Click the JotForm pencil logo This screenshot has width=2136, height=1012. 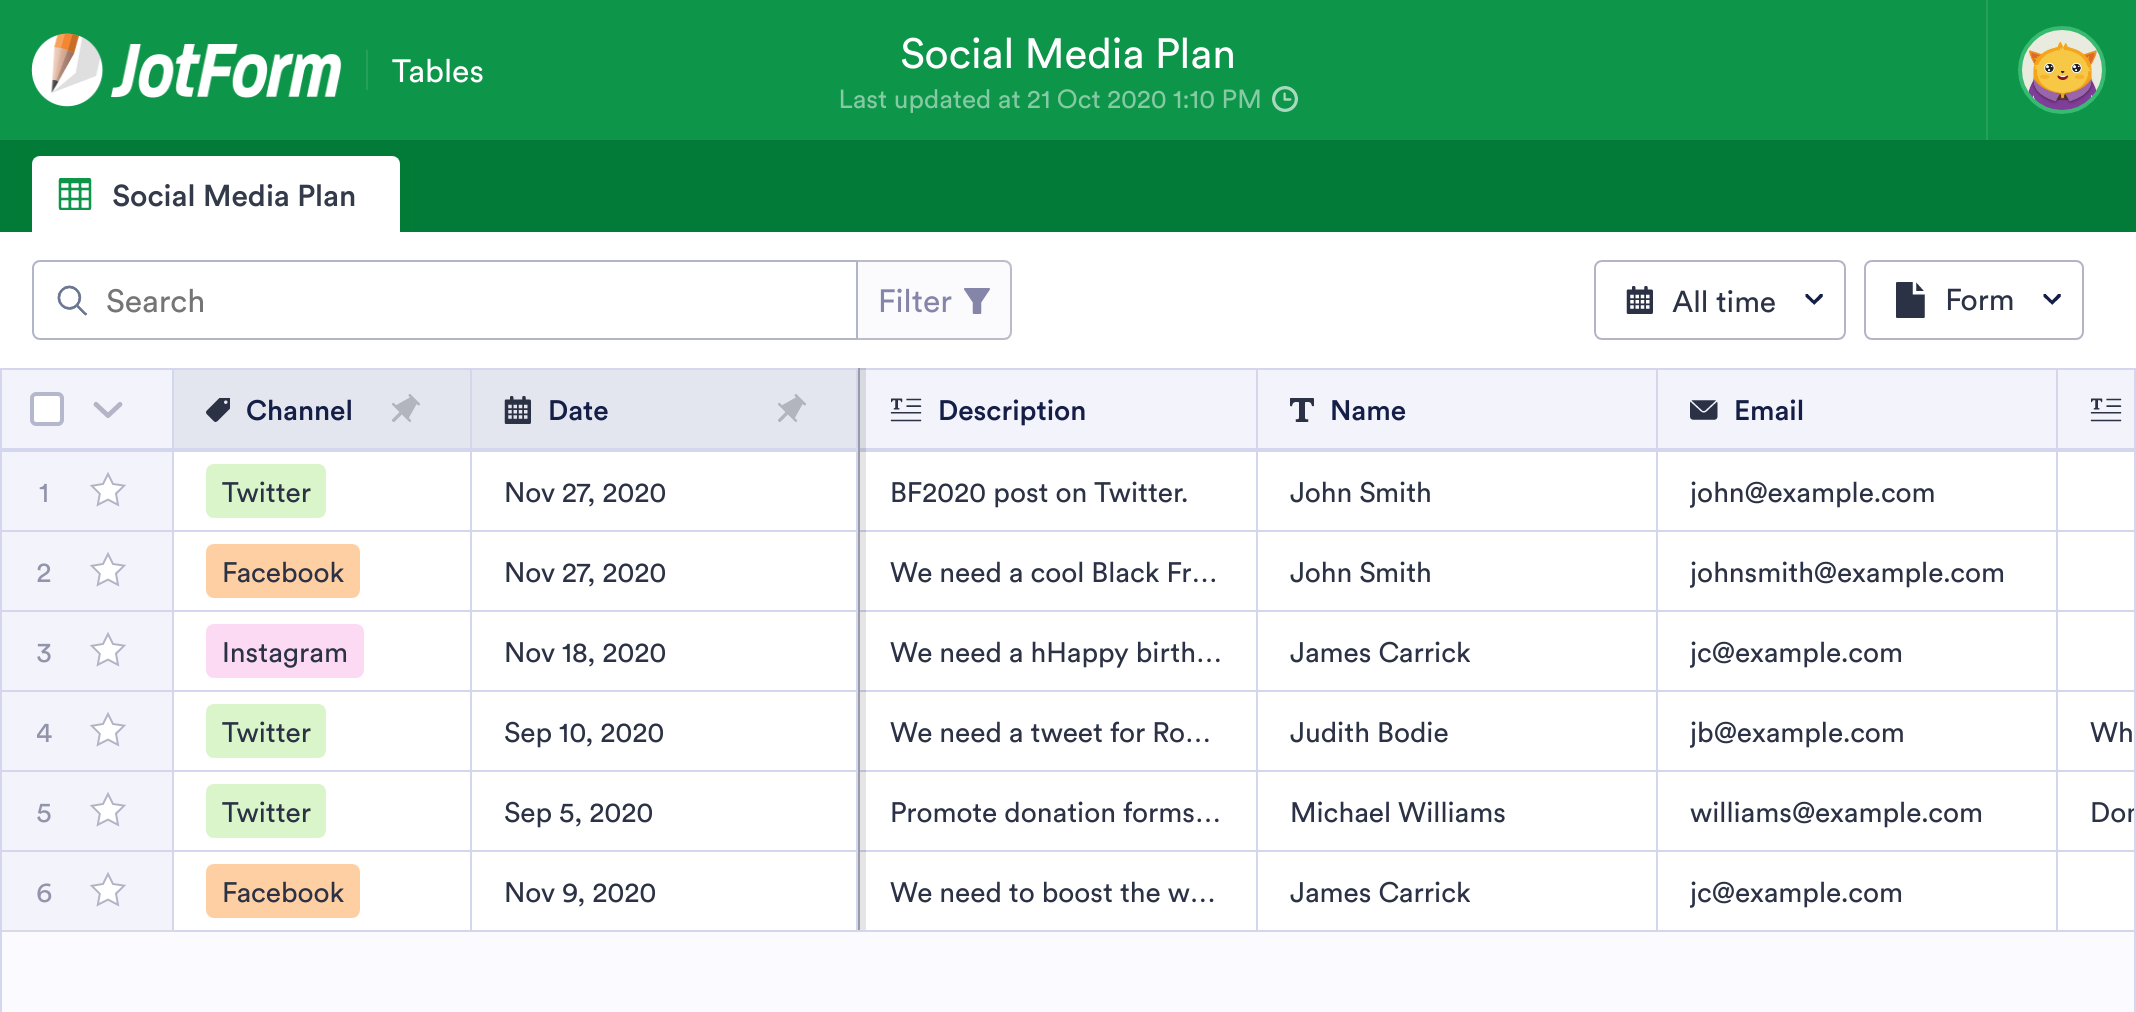coord(68,68)
